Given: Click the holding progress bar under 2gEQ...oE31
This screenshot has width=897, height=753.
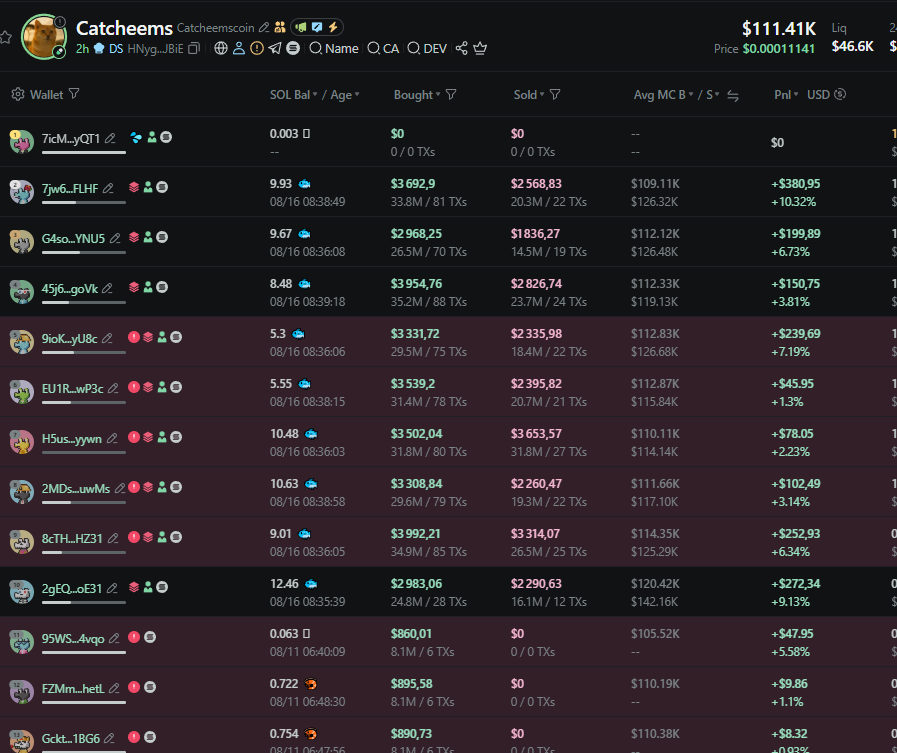Looking at the screenshot, I should (x=84, y=603).
